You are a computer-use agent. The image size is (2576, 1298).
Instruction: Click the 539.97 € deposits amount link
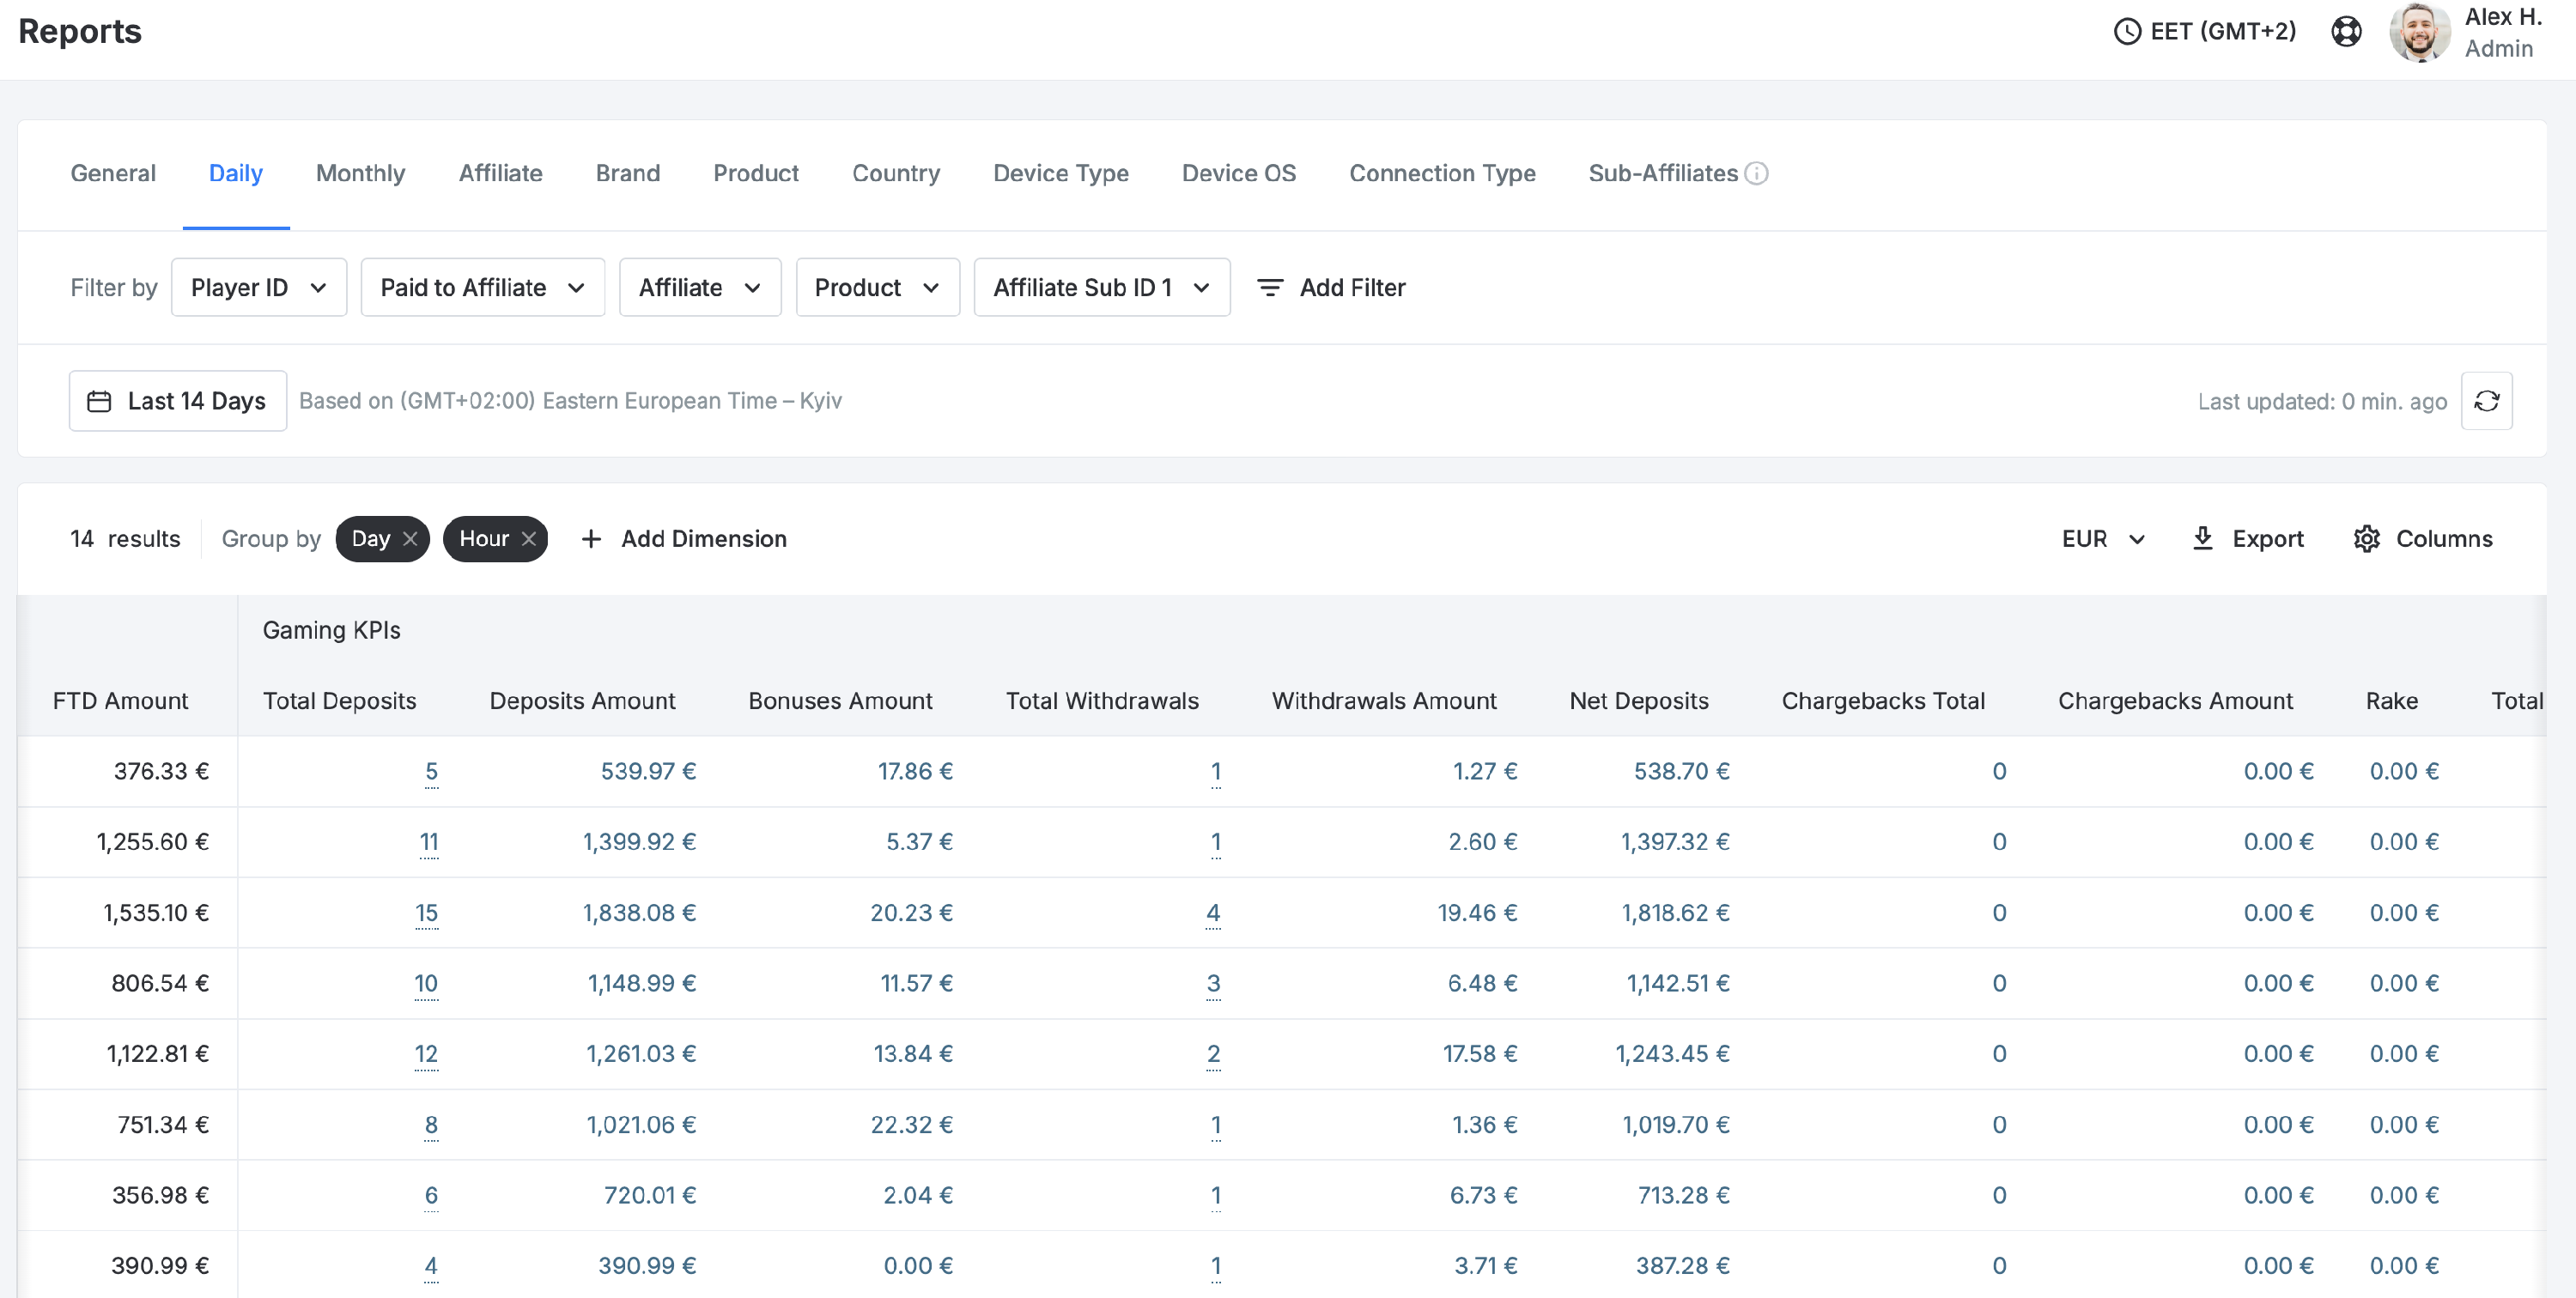(x=647, y=771)
